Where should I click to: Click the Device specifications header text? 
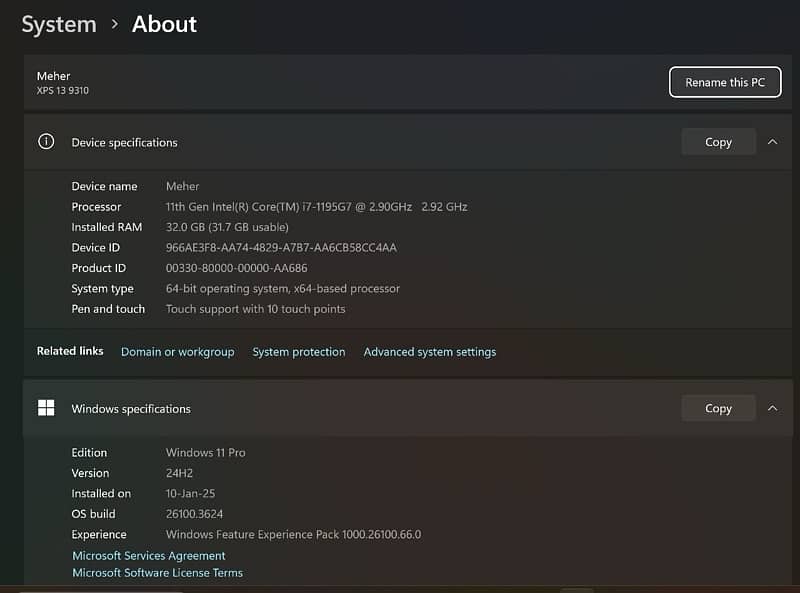click(124, 142)
